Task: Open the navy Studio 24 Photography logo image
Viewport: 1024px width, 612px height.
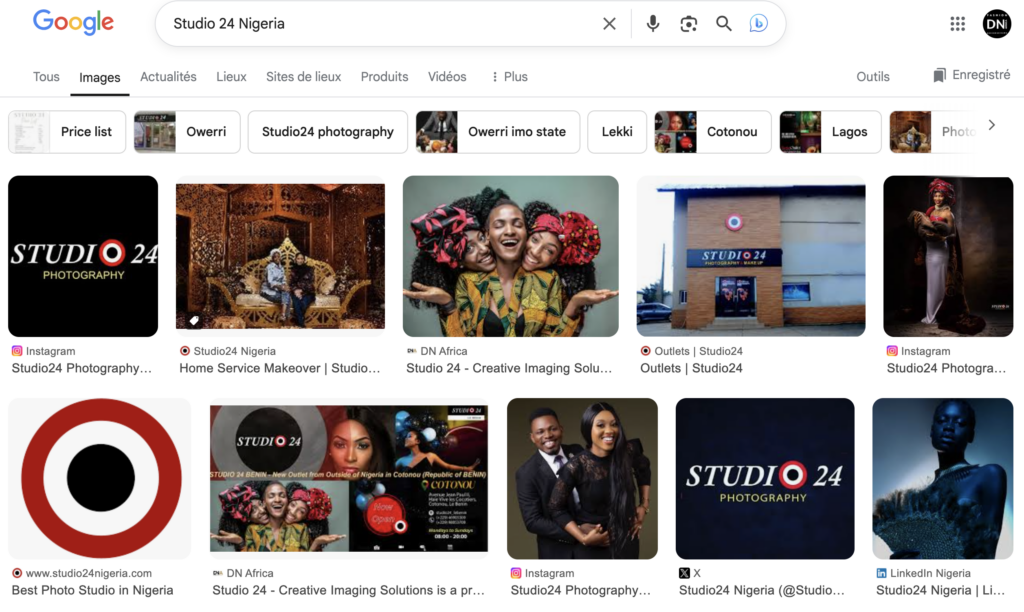Action: click(765, 478)
